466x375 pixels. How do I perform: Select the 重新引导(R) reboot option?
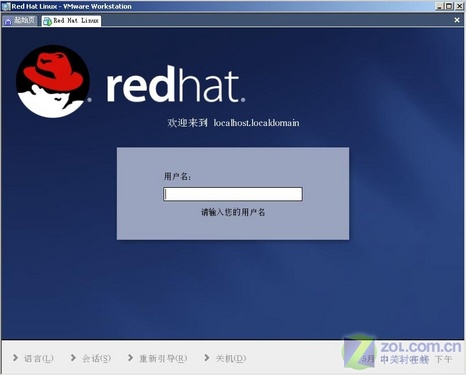(163, 358)
